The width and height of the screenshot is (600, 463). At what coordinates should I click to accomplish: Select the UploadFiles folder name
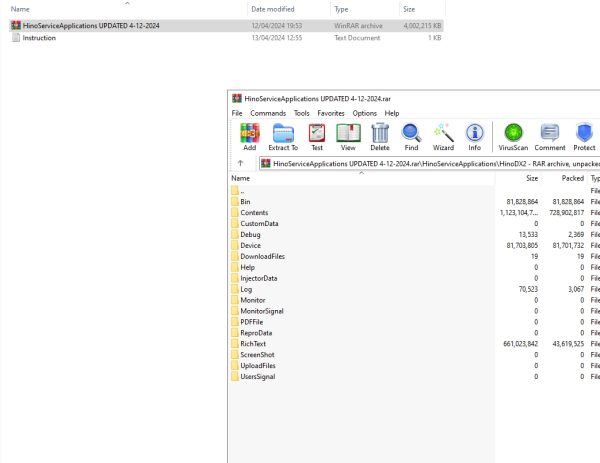coord(258,365)
